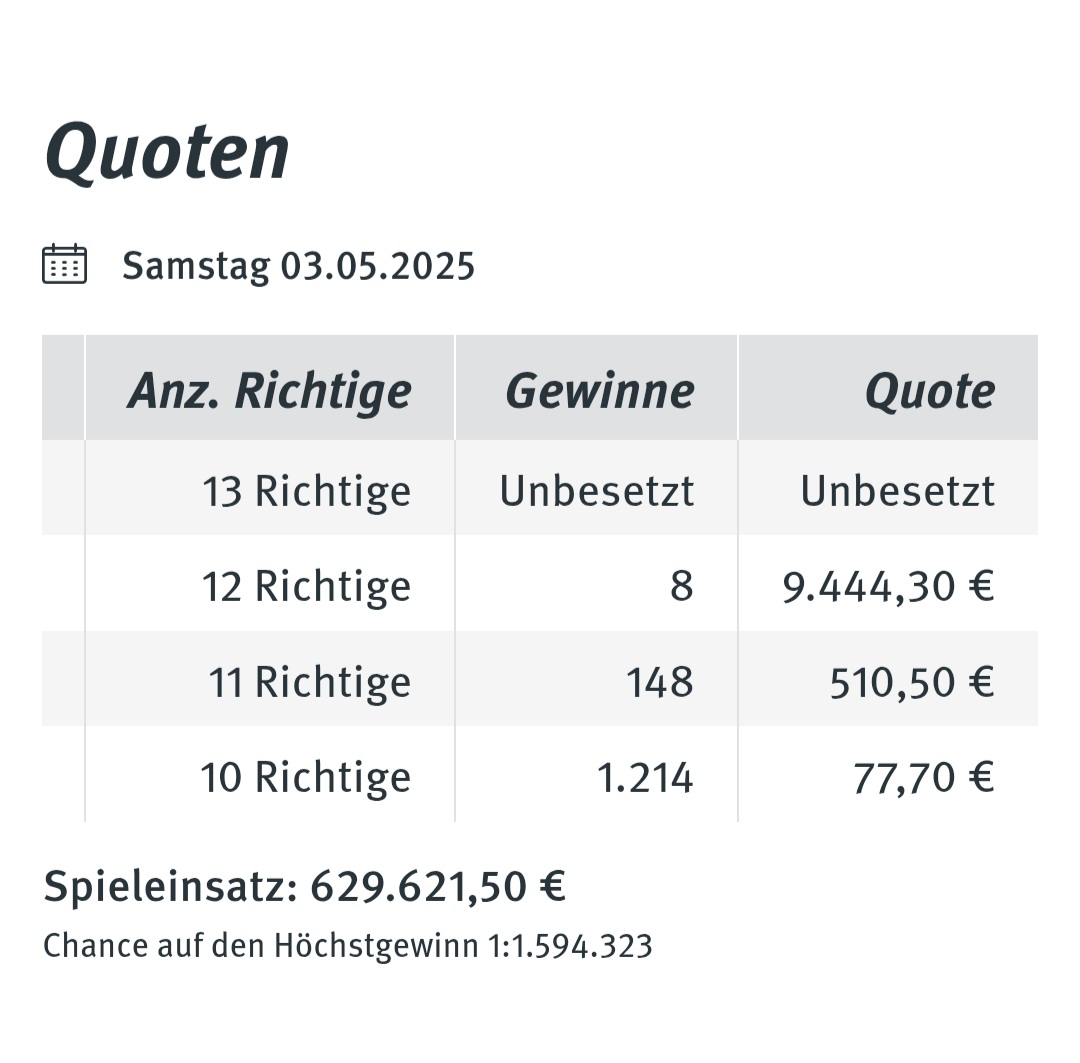Click the 77,70 € quote value
The height and width of the screenshot is (1063, 1080).
point(924,778)
